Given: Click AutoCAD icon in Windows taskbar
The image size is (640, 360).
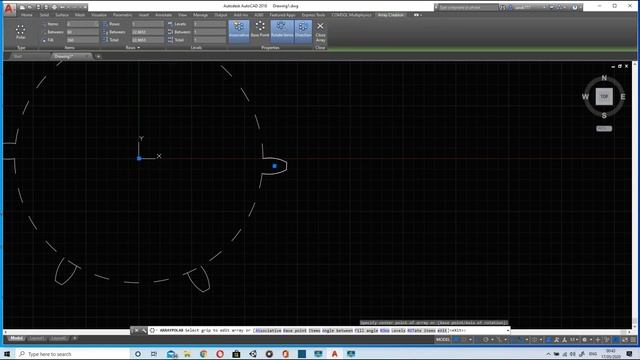Looking at the screenshot, I should point(334,354).
